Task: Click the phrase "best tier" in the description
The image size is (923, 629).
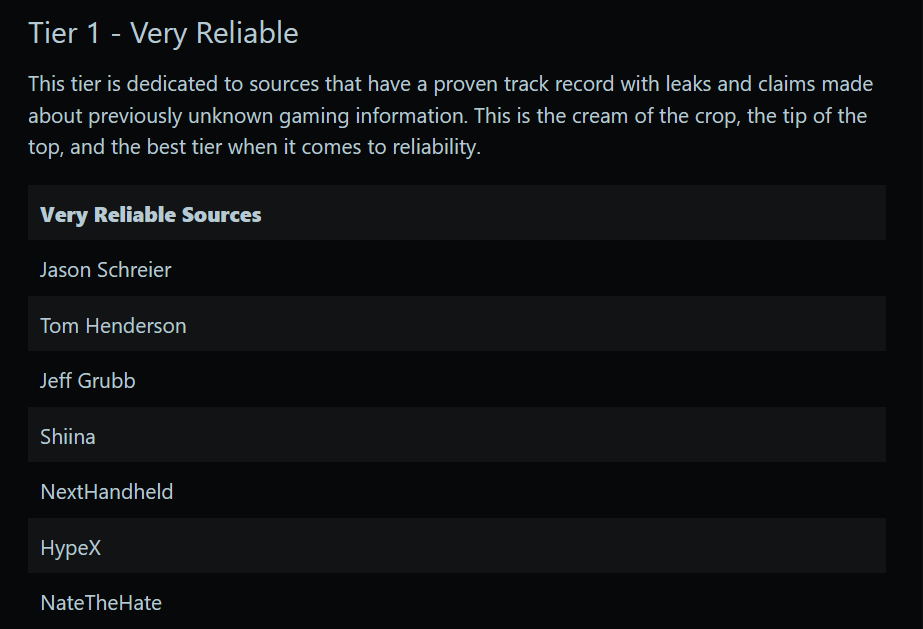Action: [181, 149]
